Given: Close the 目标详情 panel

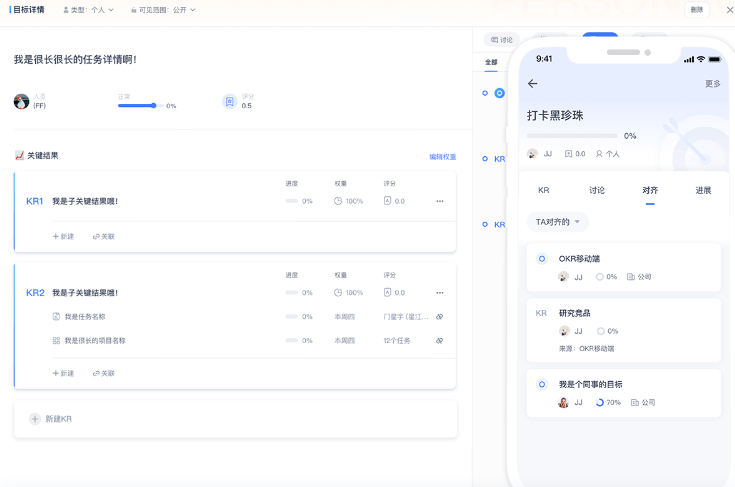Looking at the screenshot, I should (729, 9).
